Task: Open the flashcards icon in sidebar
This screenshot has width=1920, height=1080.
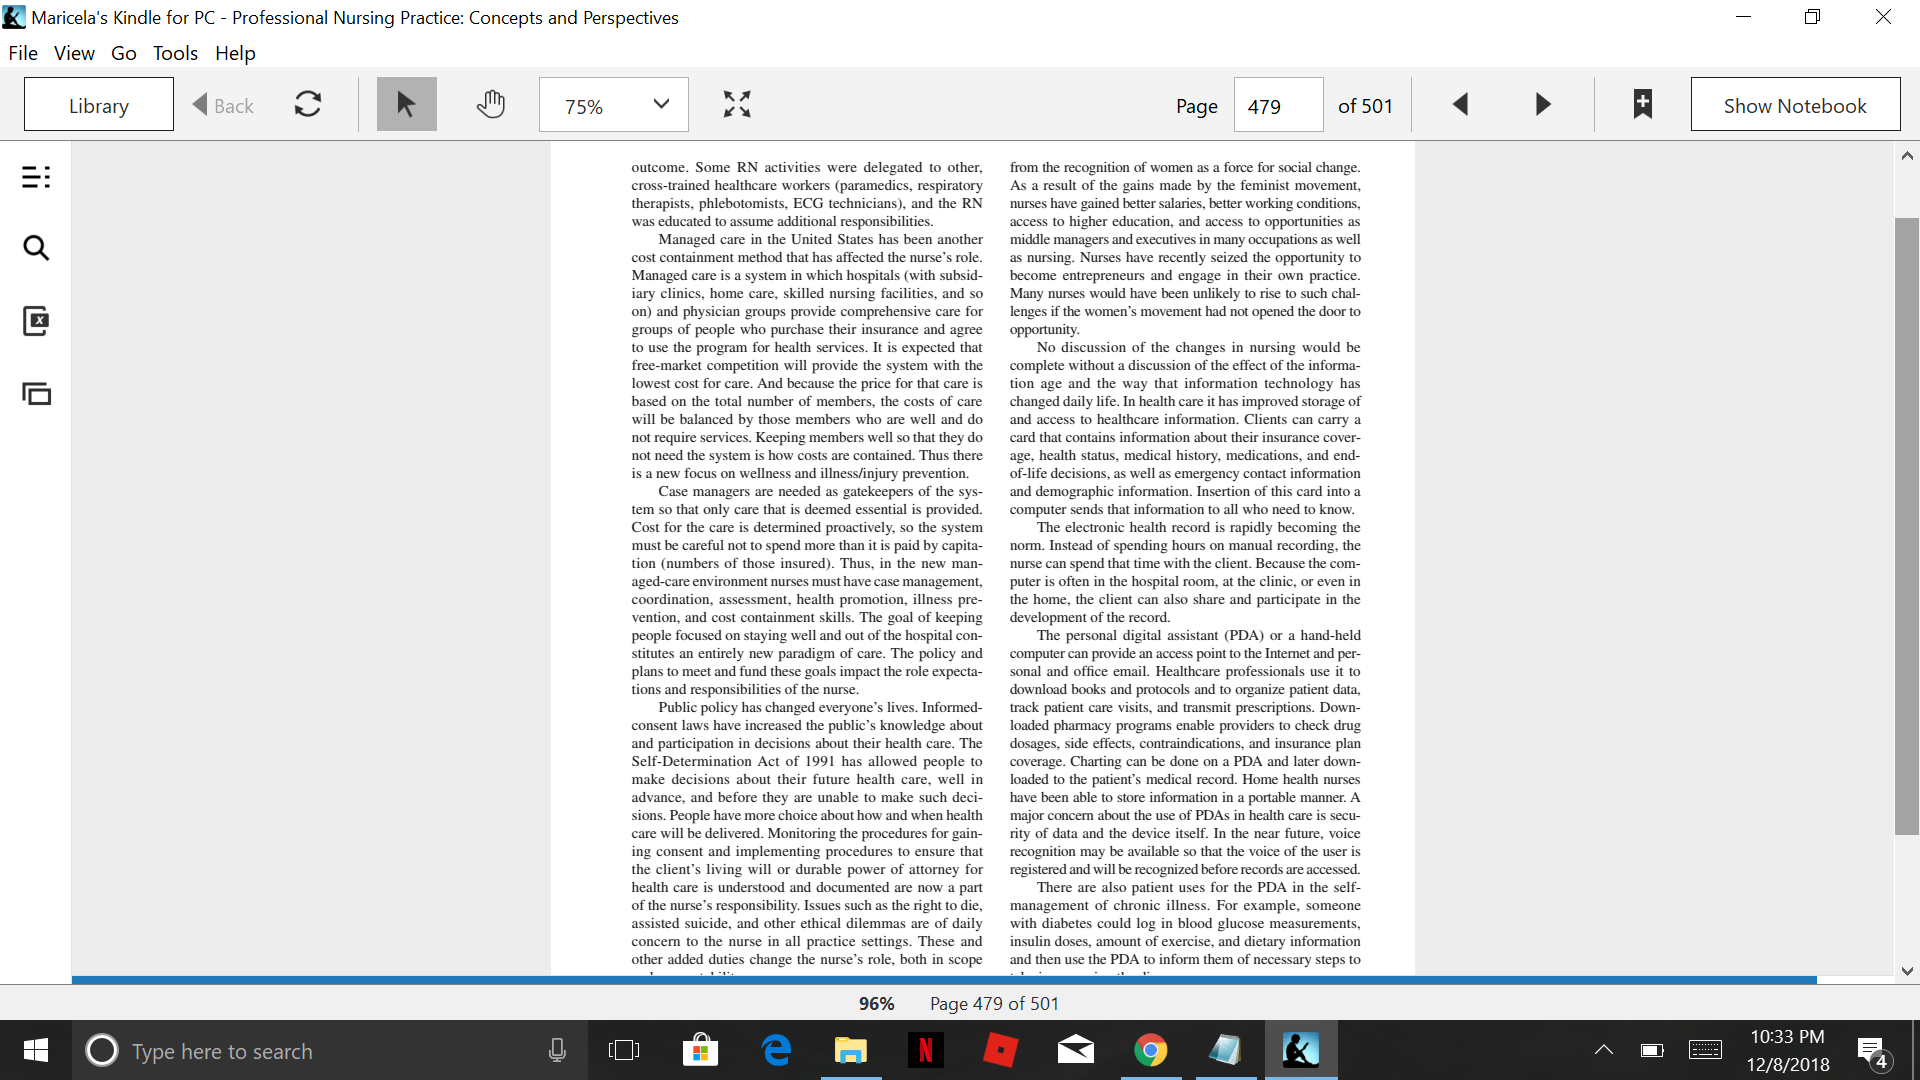Action: click(x=36, y=321)
